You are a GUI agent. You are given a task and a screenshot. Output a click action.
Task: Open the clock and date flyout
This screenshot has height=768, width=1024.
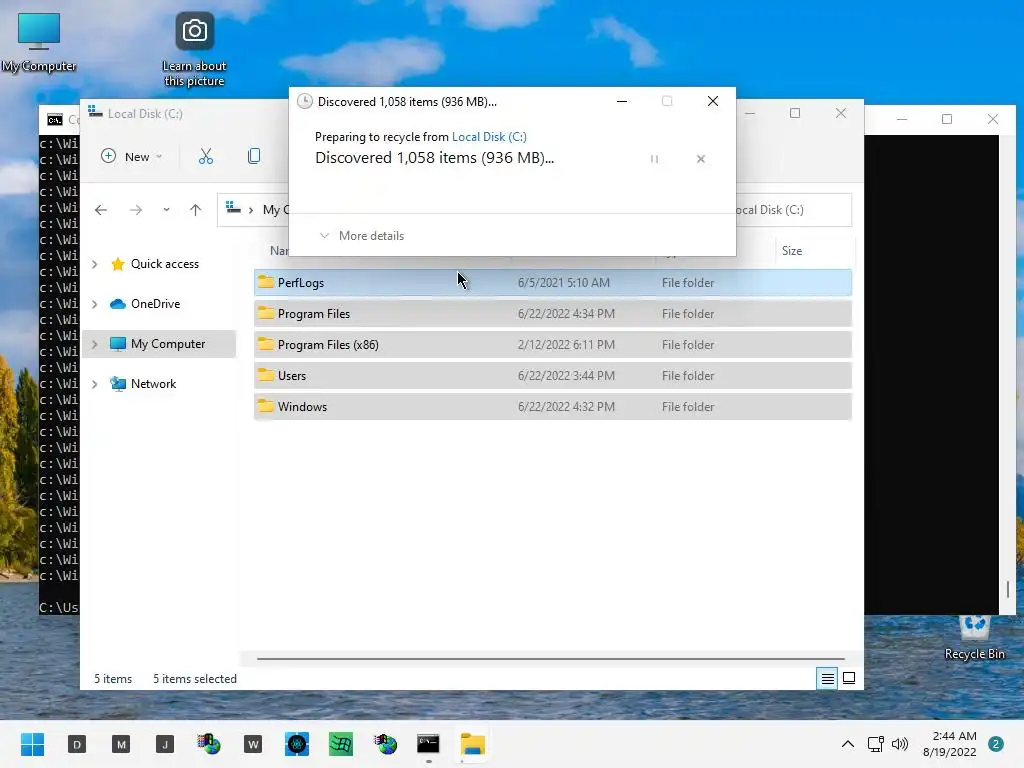[x=950, y=744]
